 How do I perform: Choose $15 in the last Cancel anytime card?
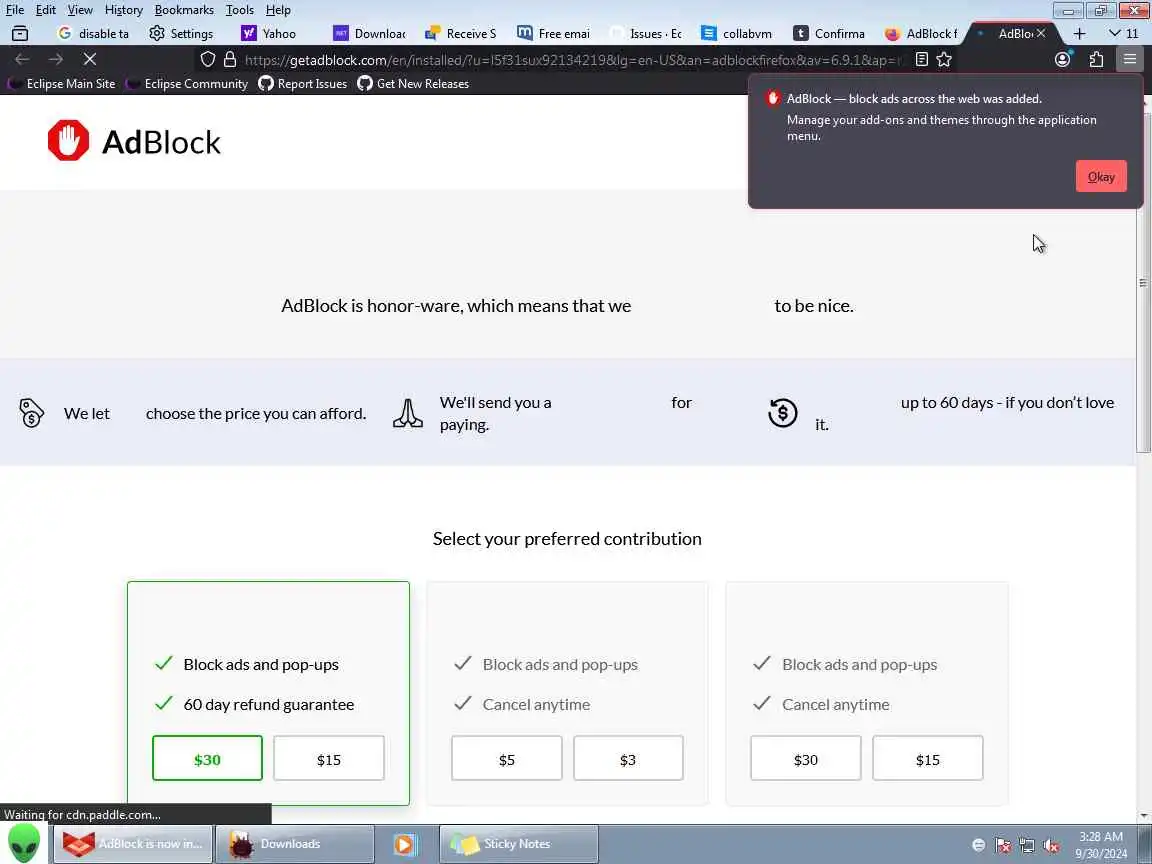point(927,758)
